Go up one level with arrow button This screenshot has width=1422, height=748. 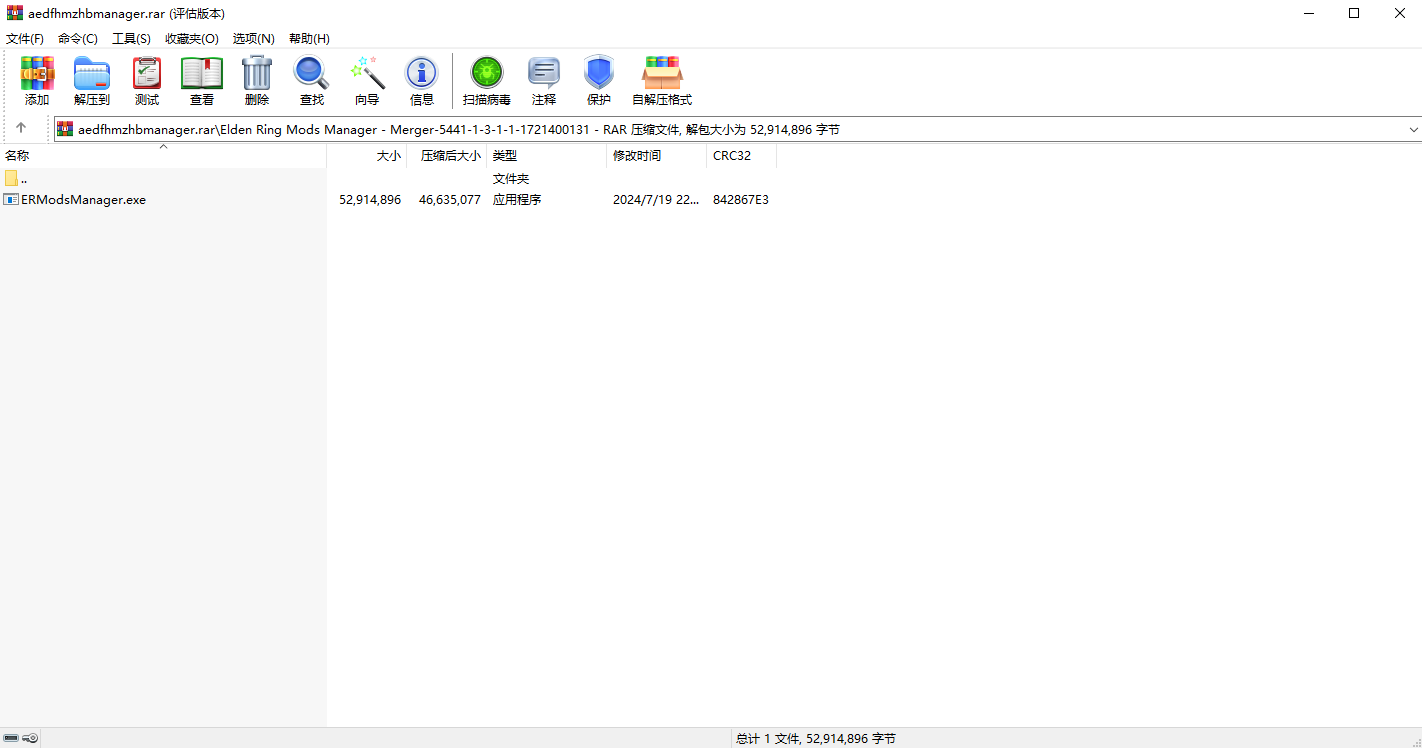(21, 129)
